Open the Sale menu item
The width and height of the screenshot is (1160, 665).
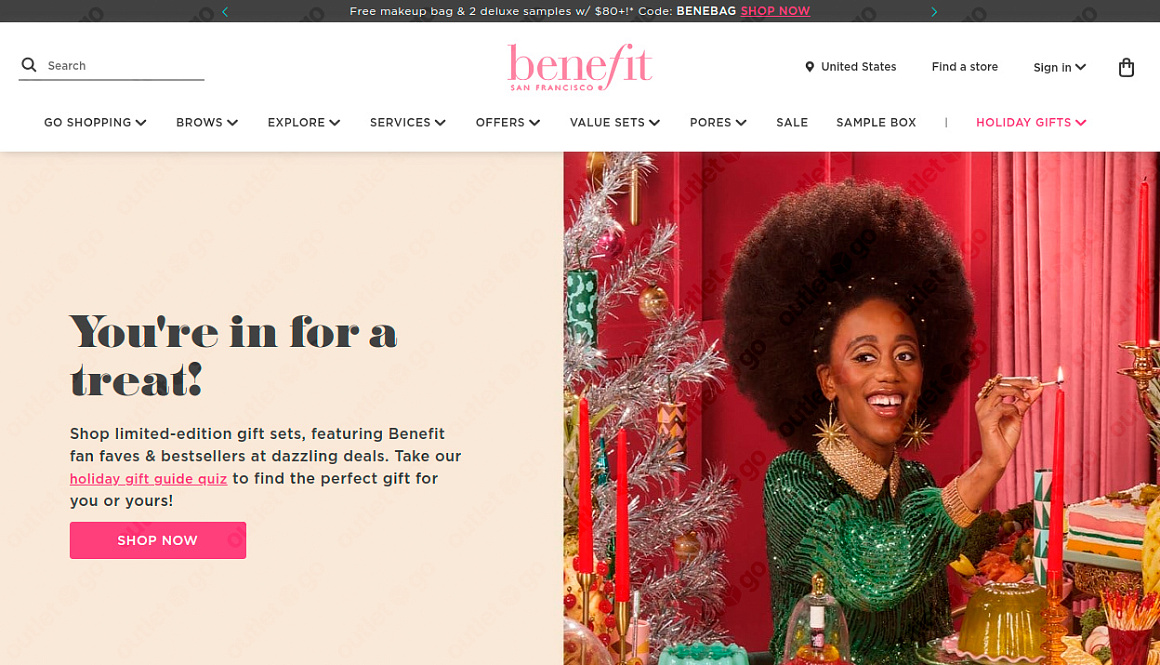(x=792, y=123)
